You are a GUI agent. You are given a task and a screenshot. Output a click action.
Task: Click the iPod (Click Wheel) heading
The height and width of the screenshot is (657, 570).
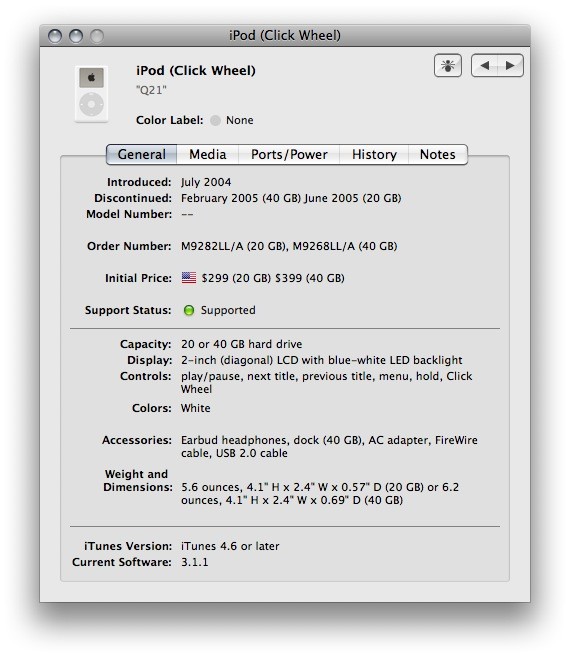click(x=196, y=70)
